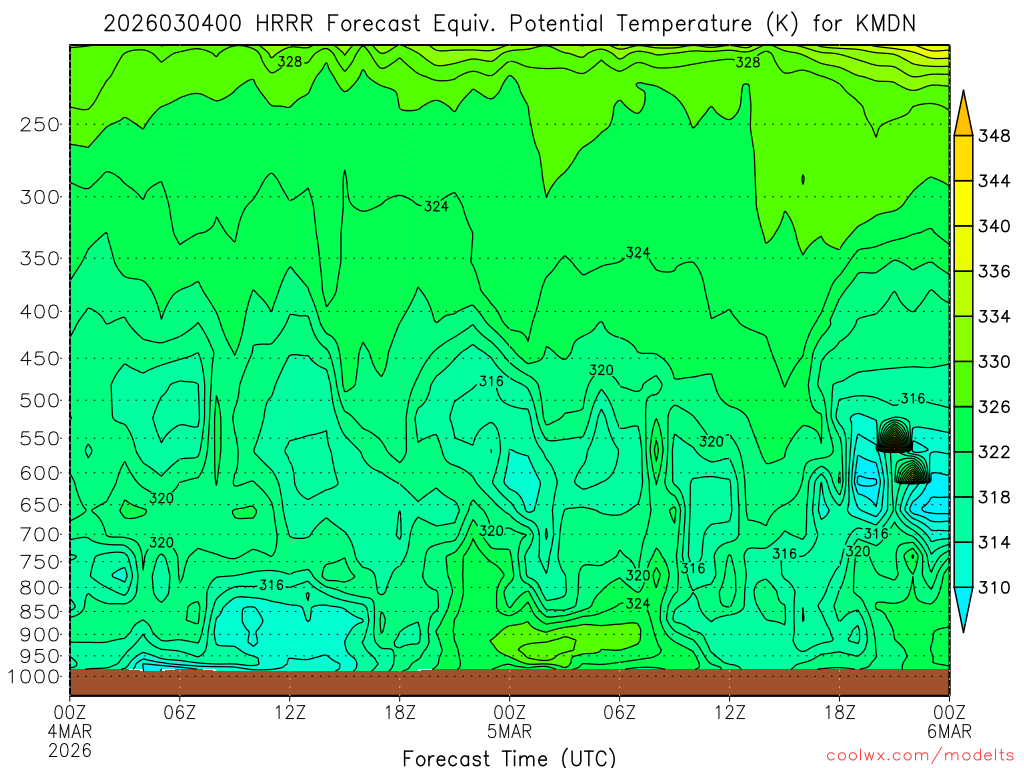The height and width of the screenshot is (768, 1024).
Task: Click the Forecast Time (UTC) axis title
Action: coord(509,758)
